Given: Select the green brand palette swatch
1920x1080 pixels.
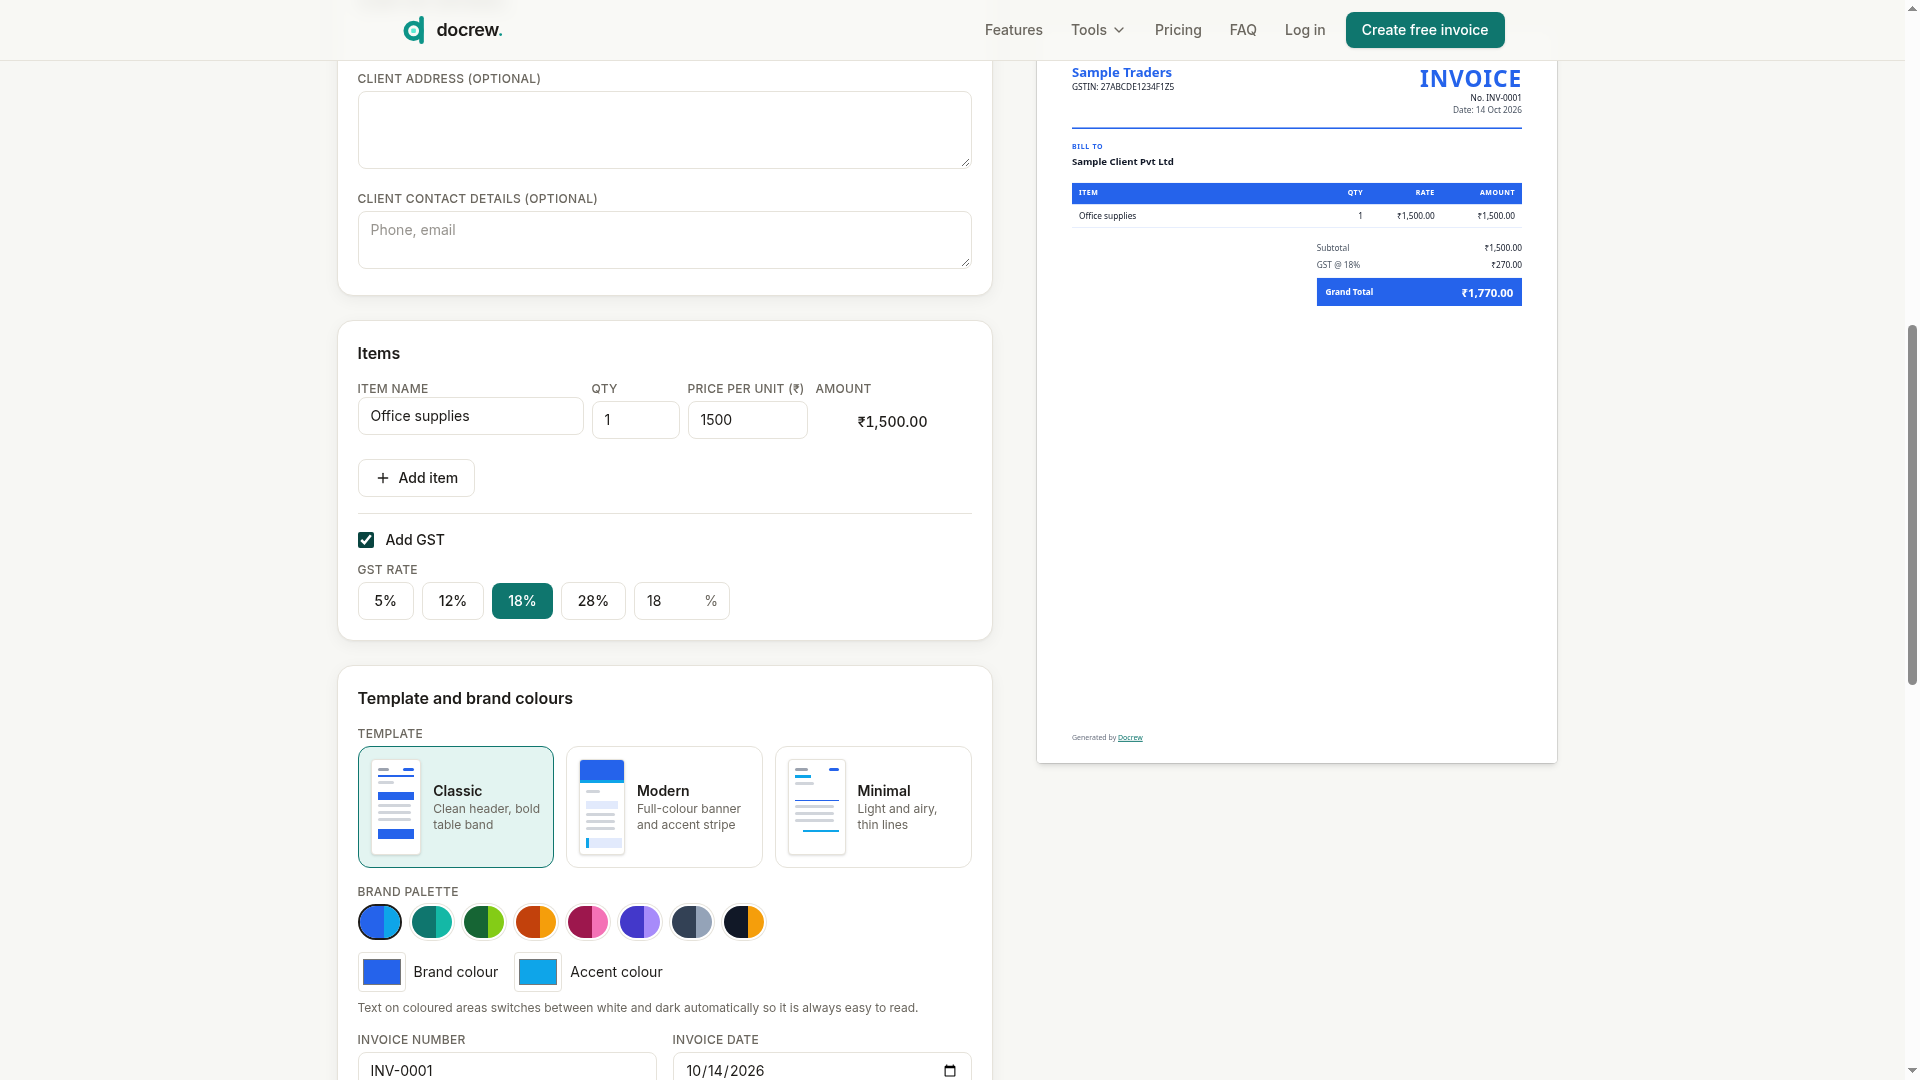Looking at the screenshot, I should (x=484, y=922).
